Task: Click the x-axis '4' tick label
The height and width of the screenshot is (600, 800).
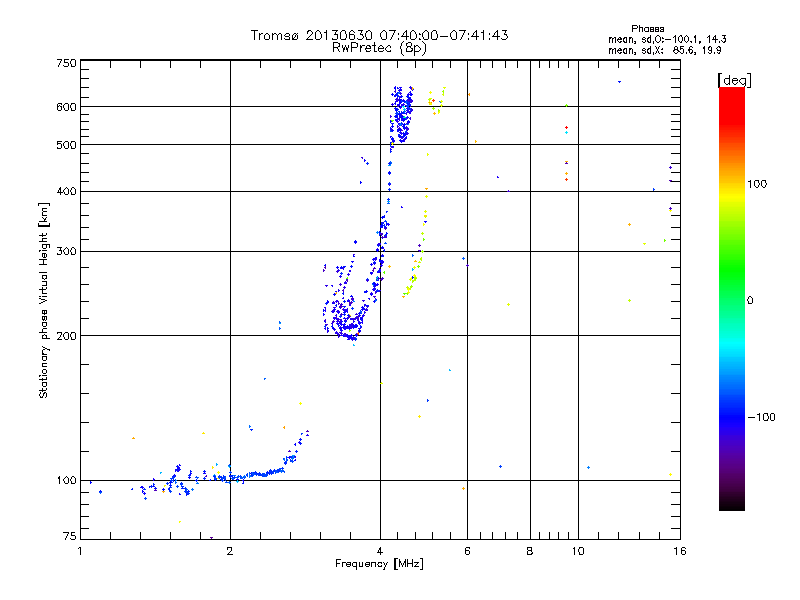Action: click(x=380, y=551)
